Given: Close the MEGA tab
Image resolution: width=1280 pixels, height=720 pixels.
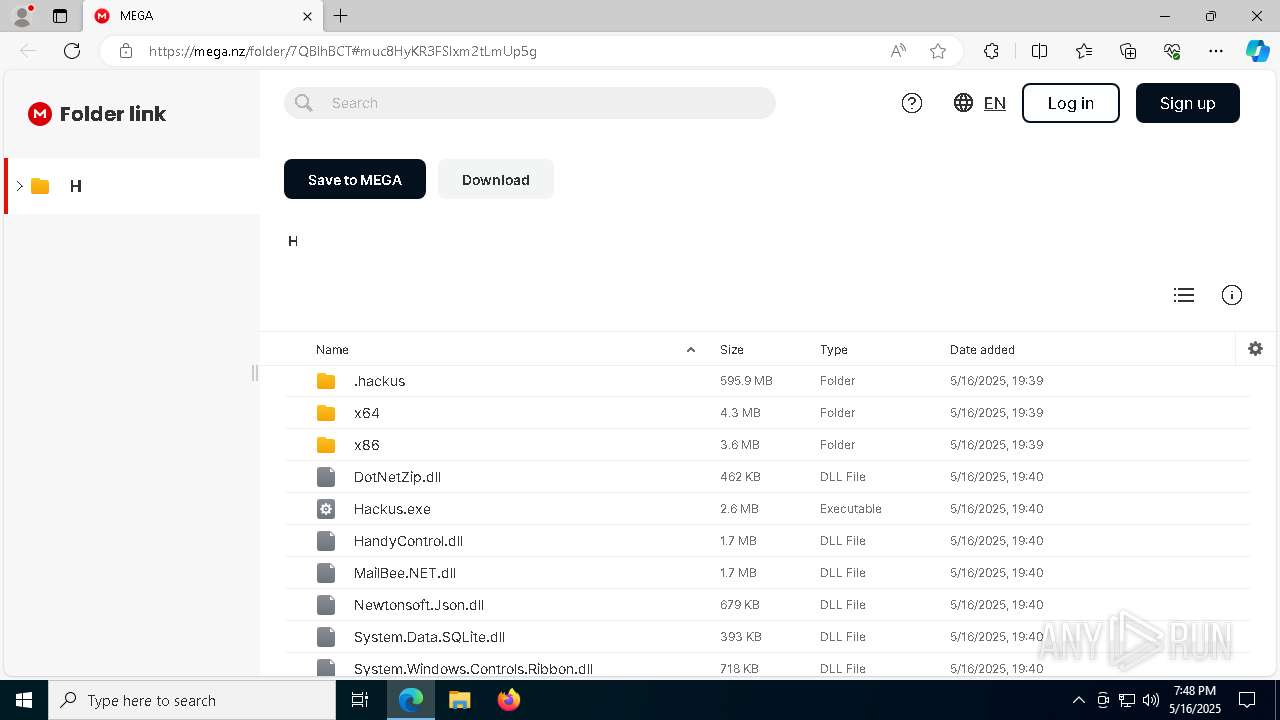Looking at the screenshot, I should click(x=307, y=16).
